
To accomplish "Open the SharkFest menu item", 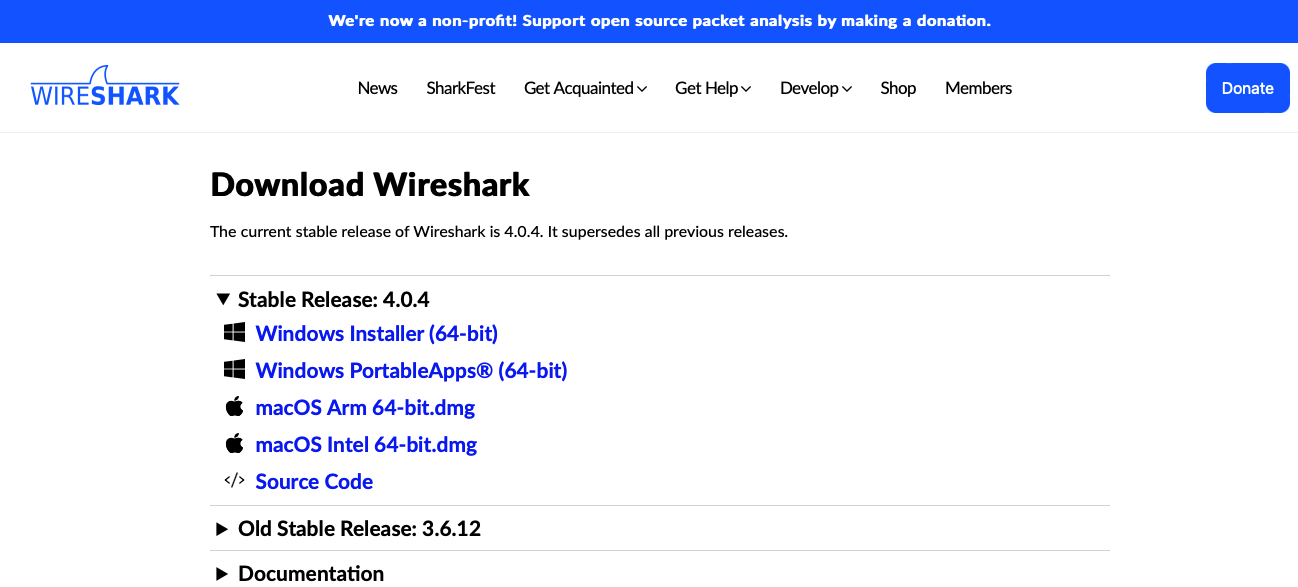I will [x=461, y=88].
